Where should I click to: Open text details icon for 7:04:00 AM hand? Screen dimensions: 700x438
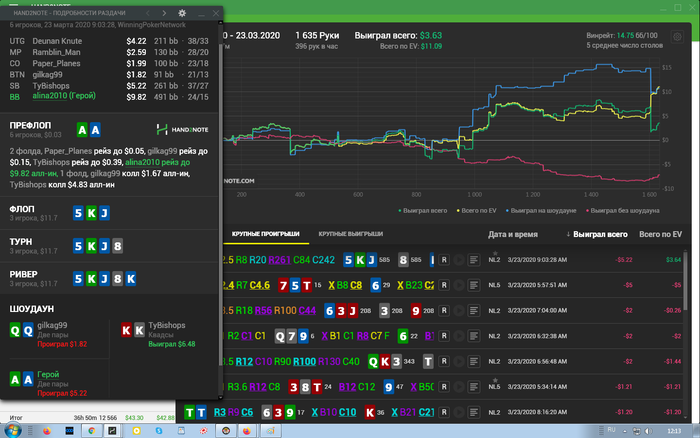pos(474,310)
